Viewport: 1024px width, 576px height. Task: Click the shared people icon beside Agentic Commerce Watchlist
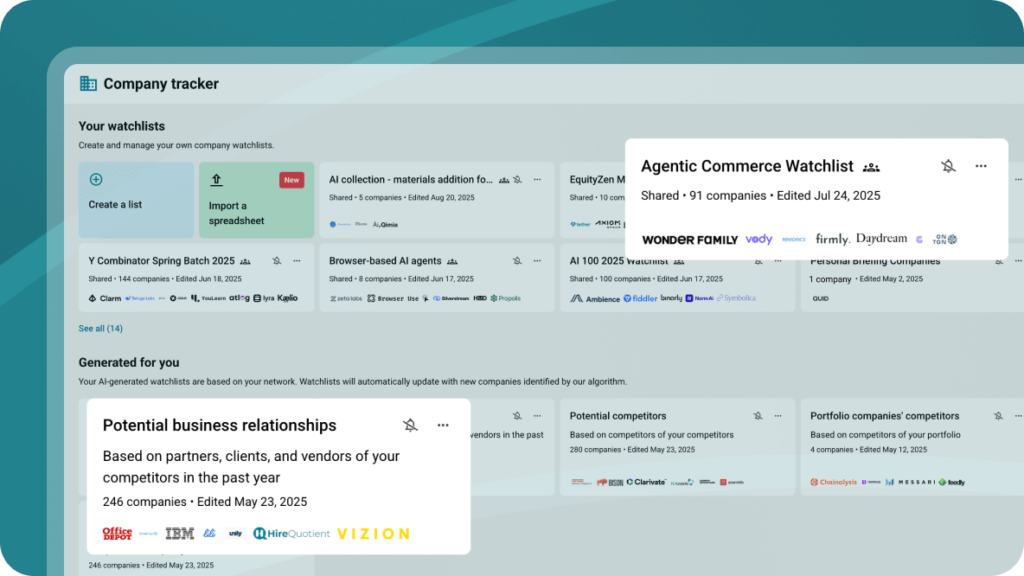(871, 167)
